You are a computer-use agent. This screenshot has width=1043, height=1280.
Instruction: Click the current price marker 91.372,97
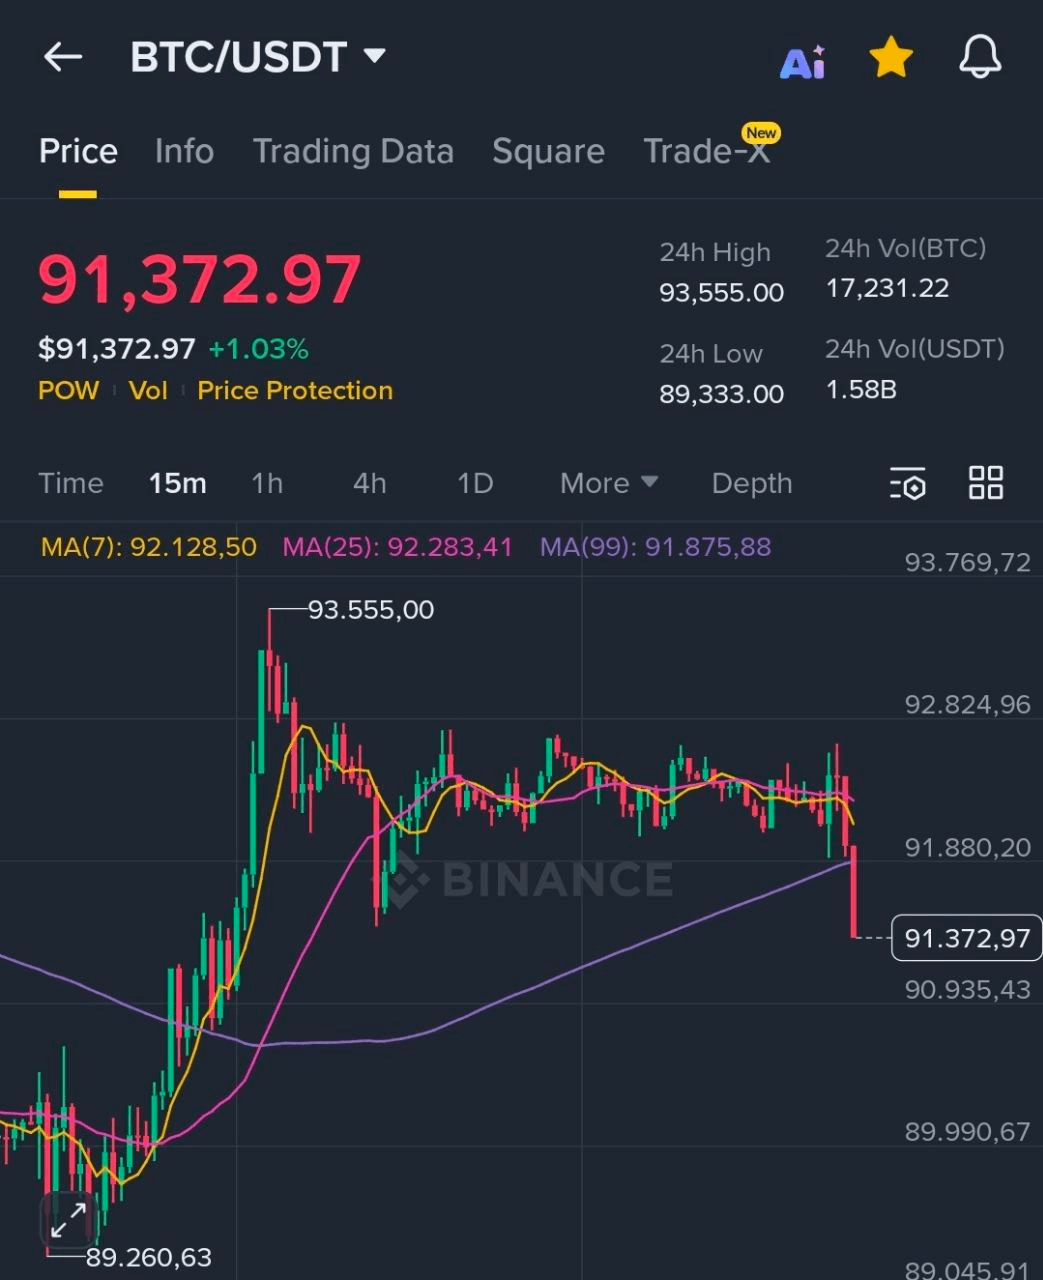tap(966, 938)
